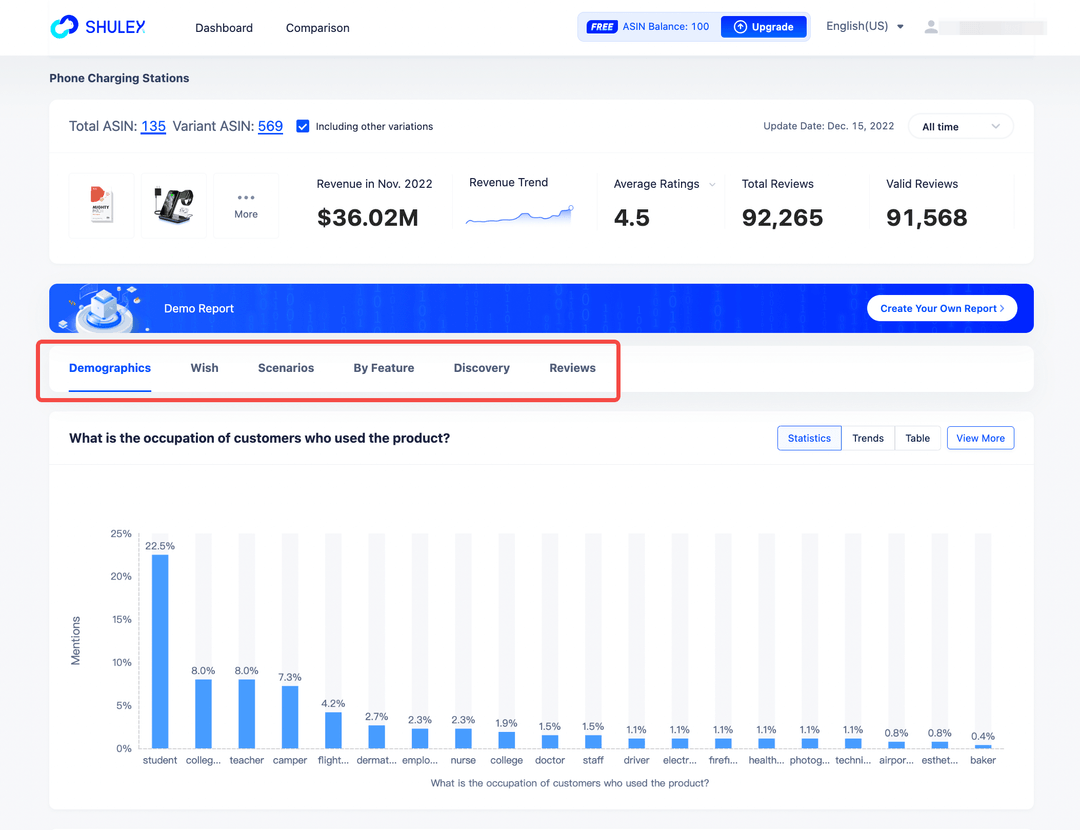Switch chart display to Table view
Image resolution: width=1080 pixels, height=830 pixels.
point(917,438)
